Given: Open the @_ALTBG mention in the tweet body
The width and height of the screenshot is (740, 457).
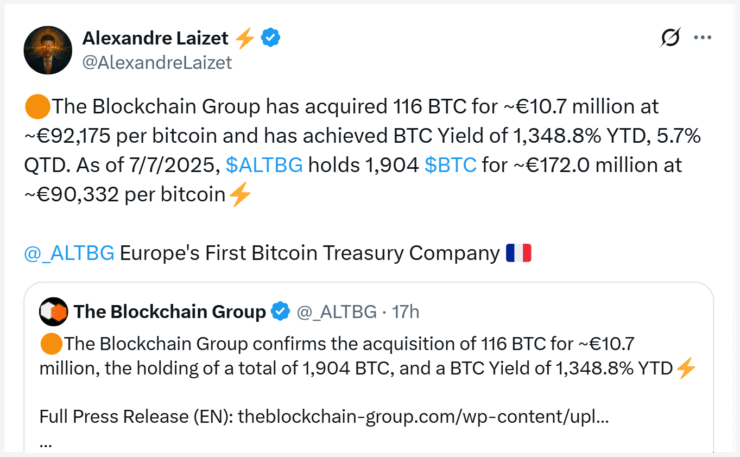Looking at the screenshot, I should click(x=69, y=253).
